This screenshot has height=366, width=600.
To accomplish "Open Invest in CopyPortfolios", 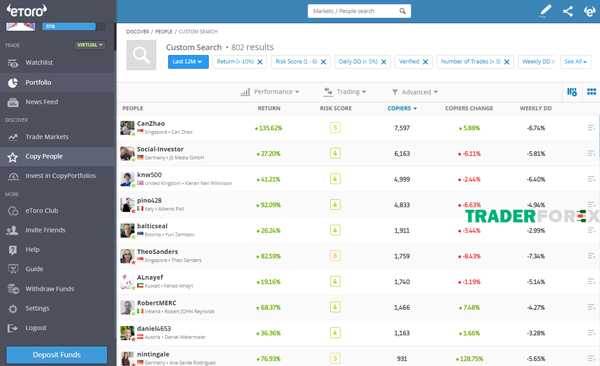I will coord(60,176).
